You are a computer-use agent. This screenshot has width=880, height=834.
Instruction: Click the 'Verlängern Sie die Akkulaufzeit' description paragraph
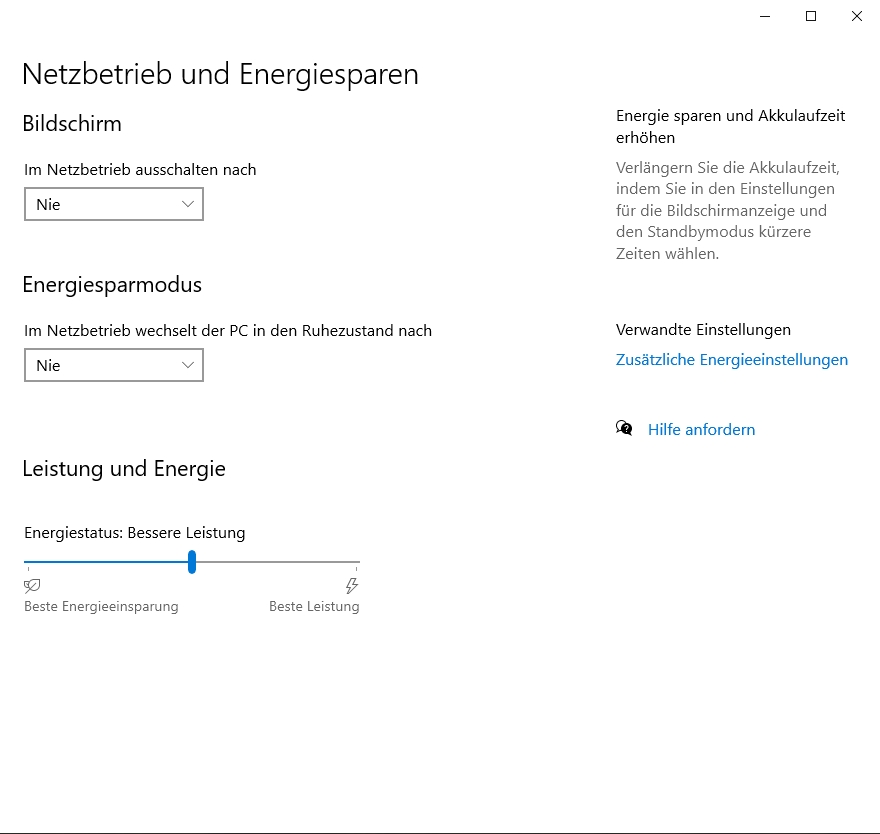[727, 210]
